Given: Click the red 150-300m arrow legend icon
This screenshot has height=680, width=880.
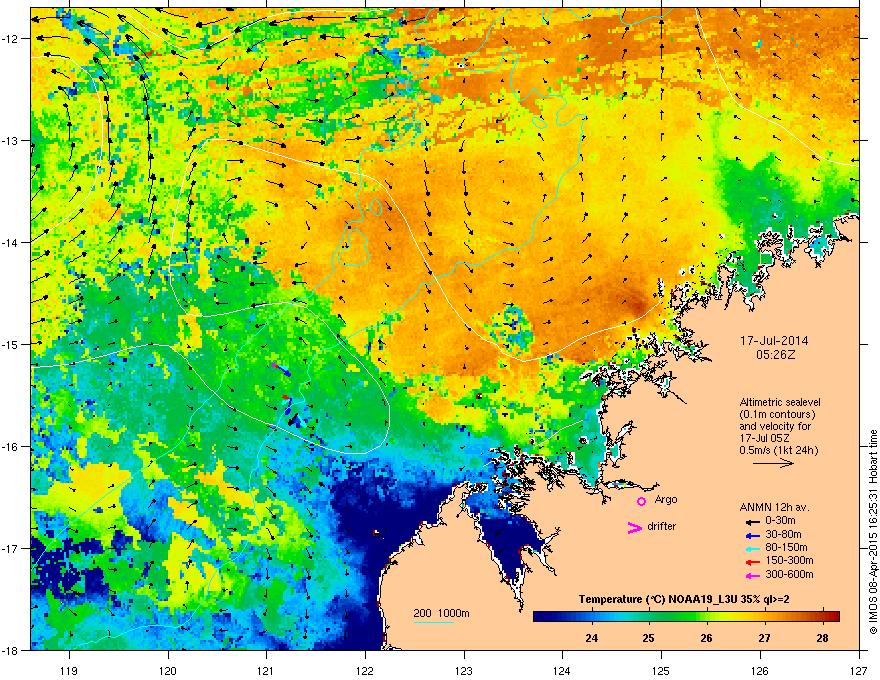Looking at the screenshot, I should 753,561.
